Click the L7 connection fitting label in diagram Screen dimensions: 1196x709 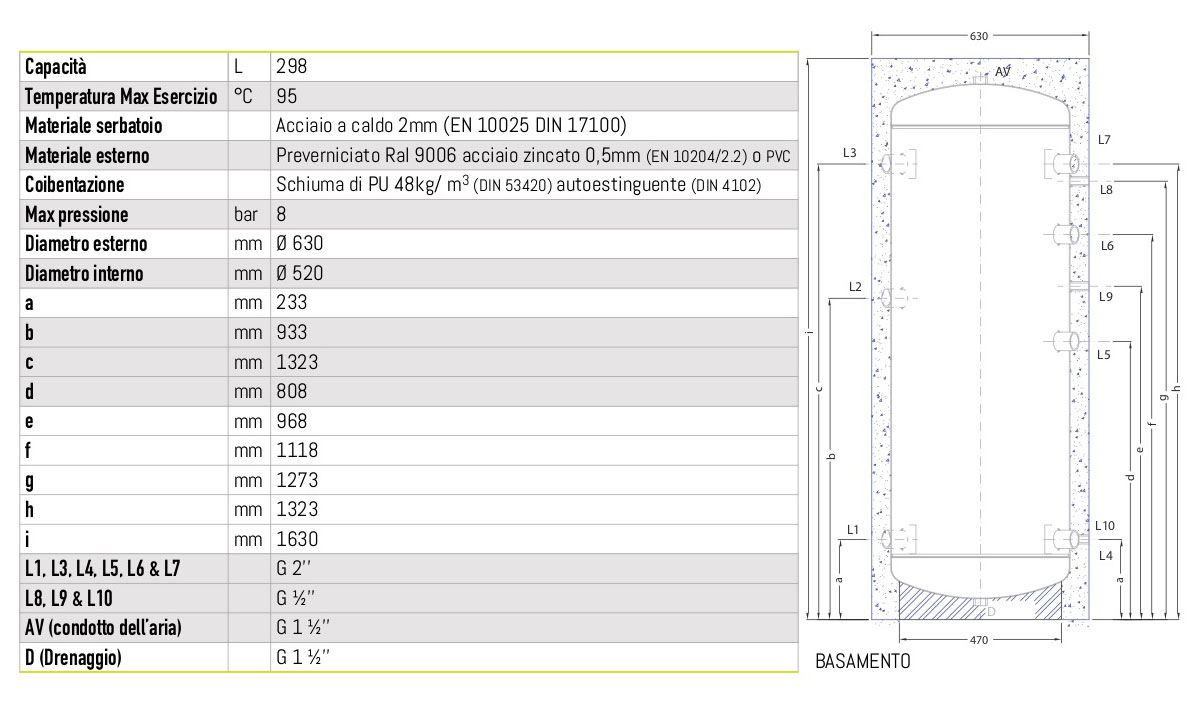[1103, 140]
